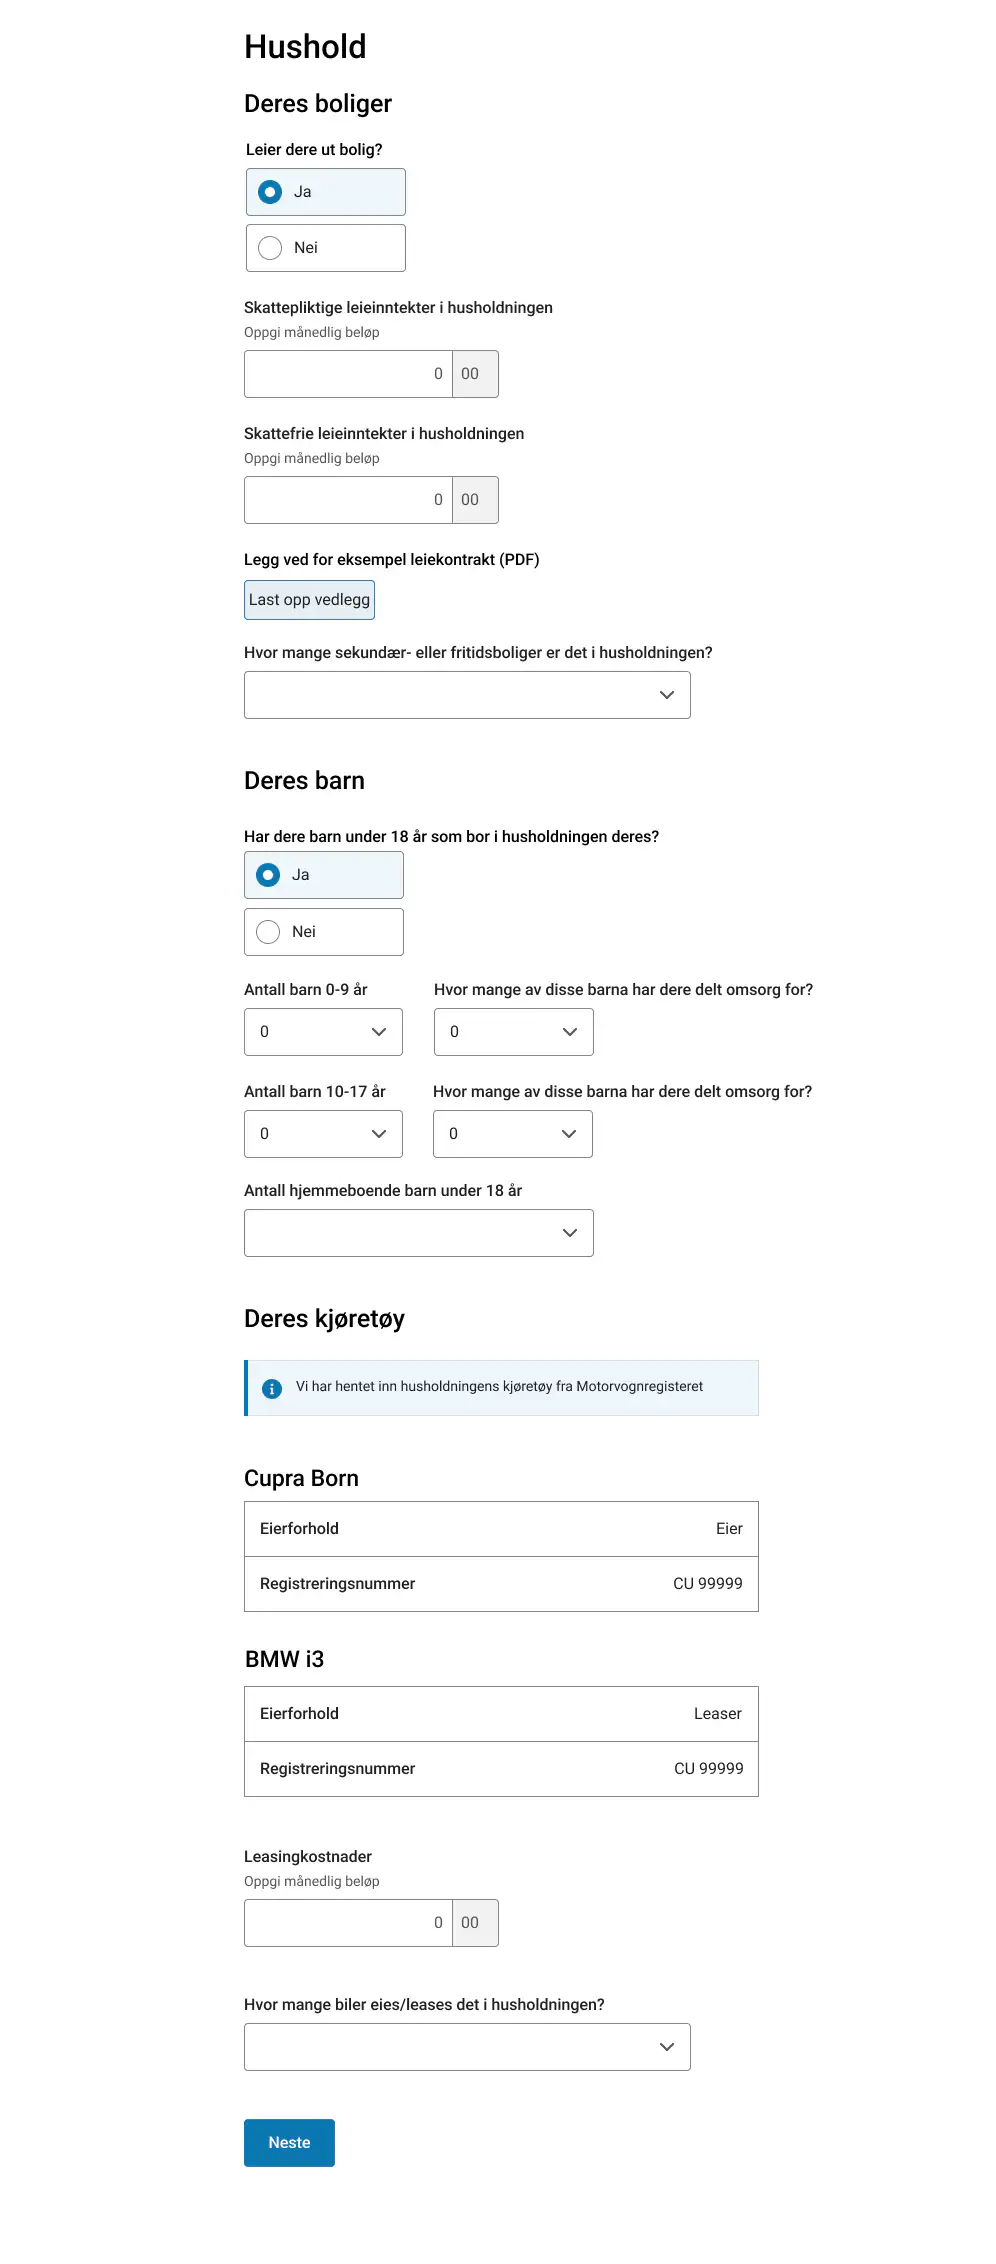Select Ja for Leier dere ut bolig
The width and height of the screenshot is (996, 2264).
(325, 192)
